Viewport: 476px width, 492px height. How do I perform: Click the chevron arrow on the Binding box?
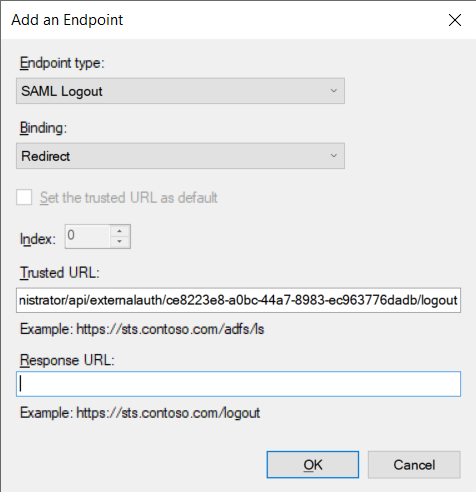pyautogui.click(x=333, y=156)
